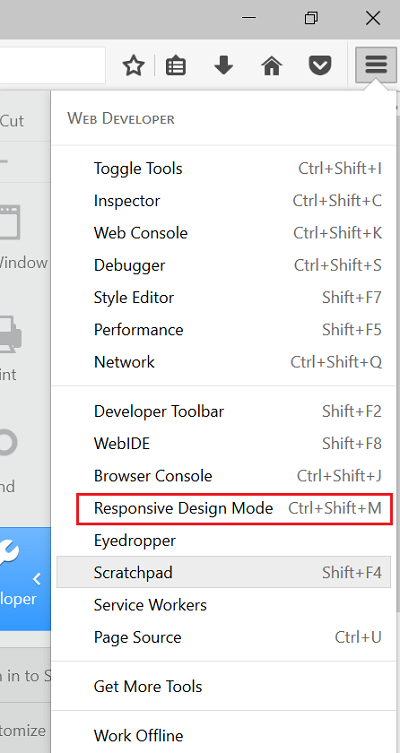The height and width of the screenshot is (753, 400).
Task: Open Scratchpad from Web Developer menu
Action: (223, 572)
